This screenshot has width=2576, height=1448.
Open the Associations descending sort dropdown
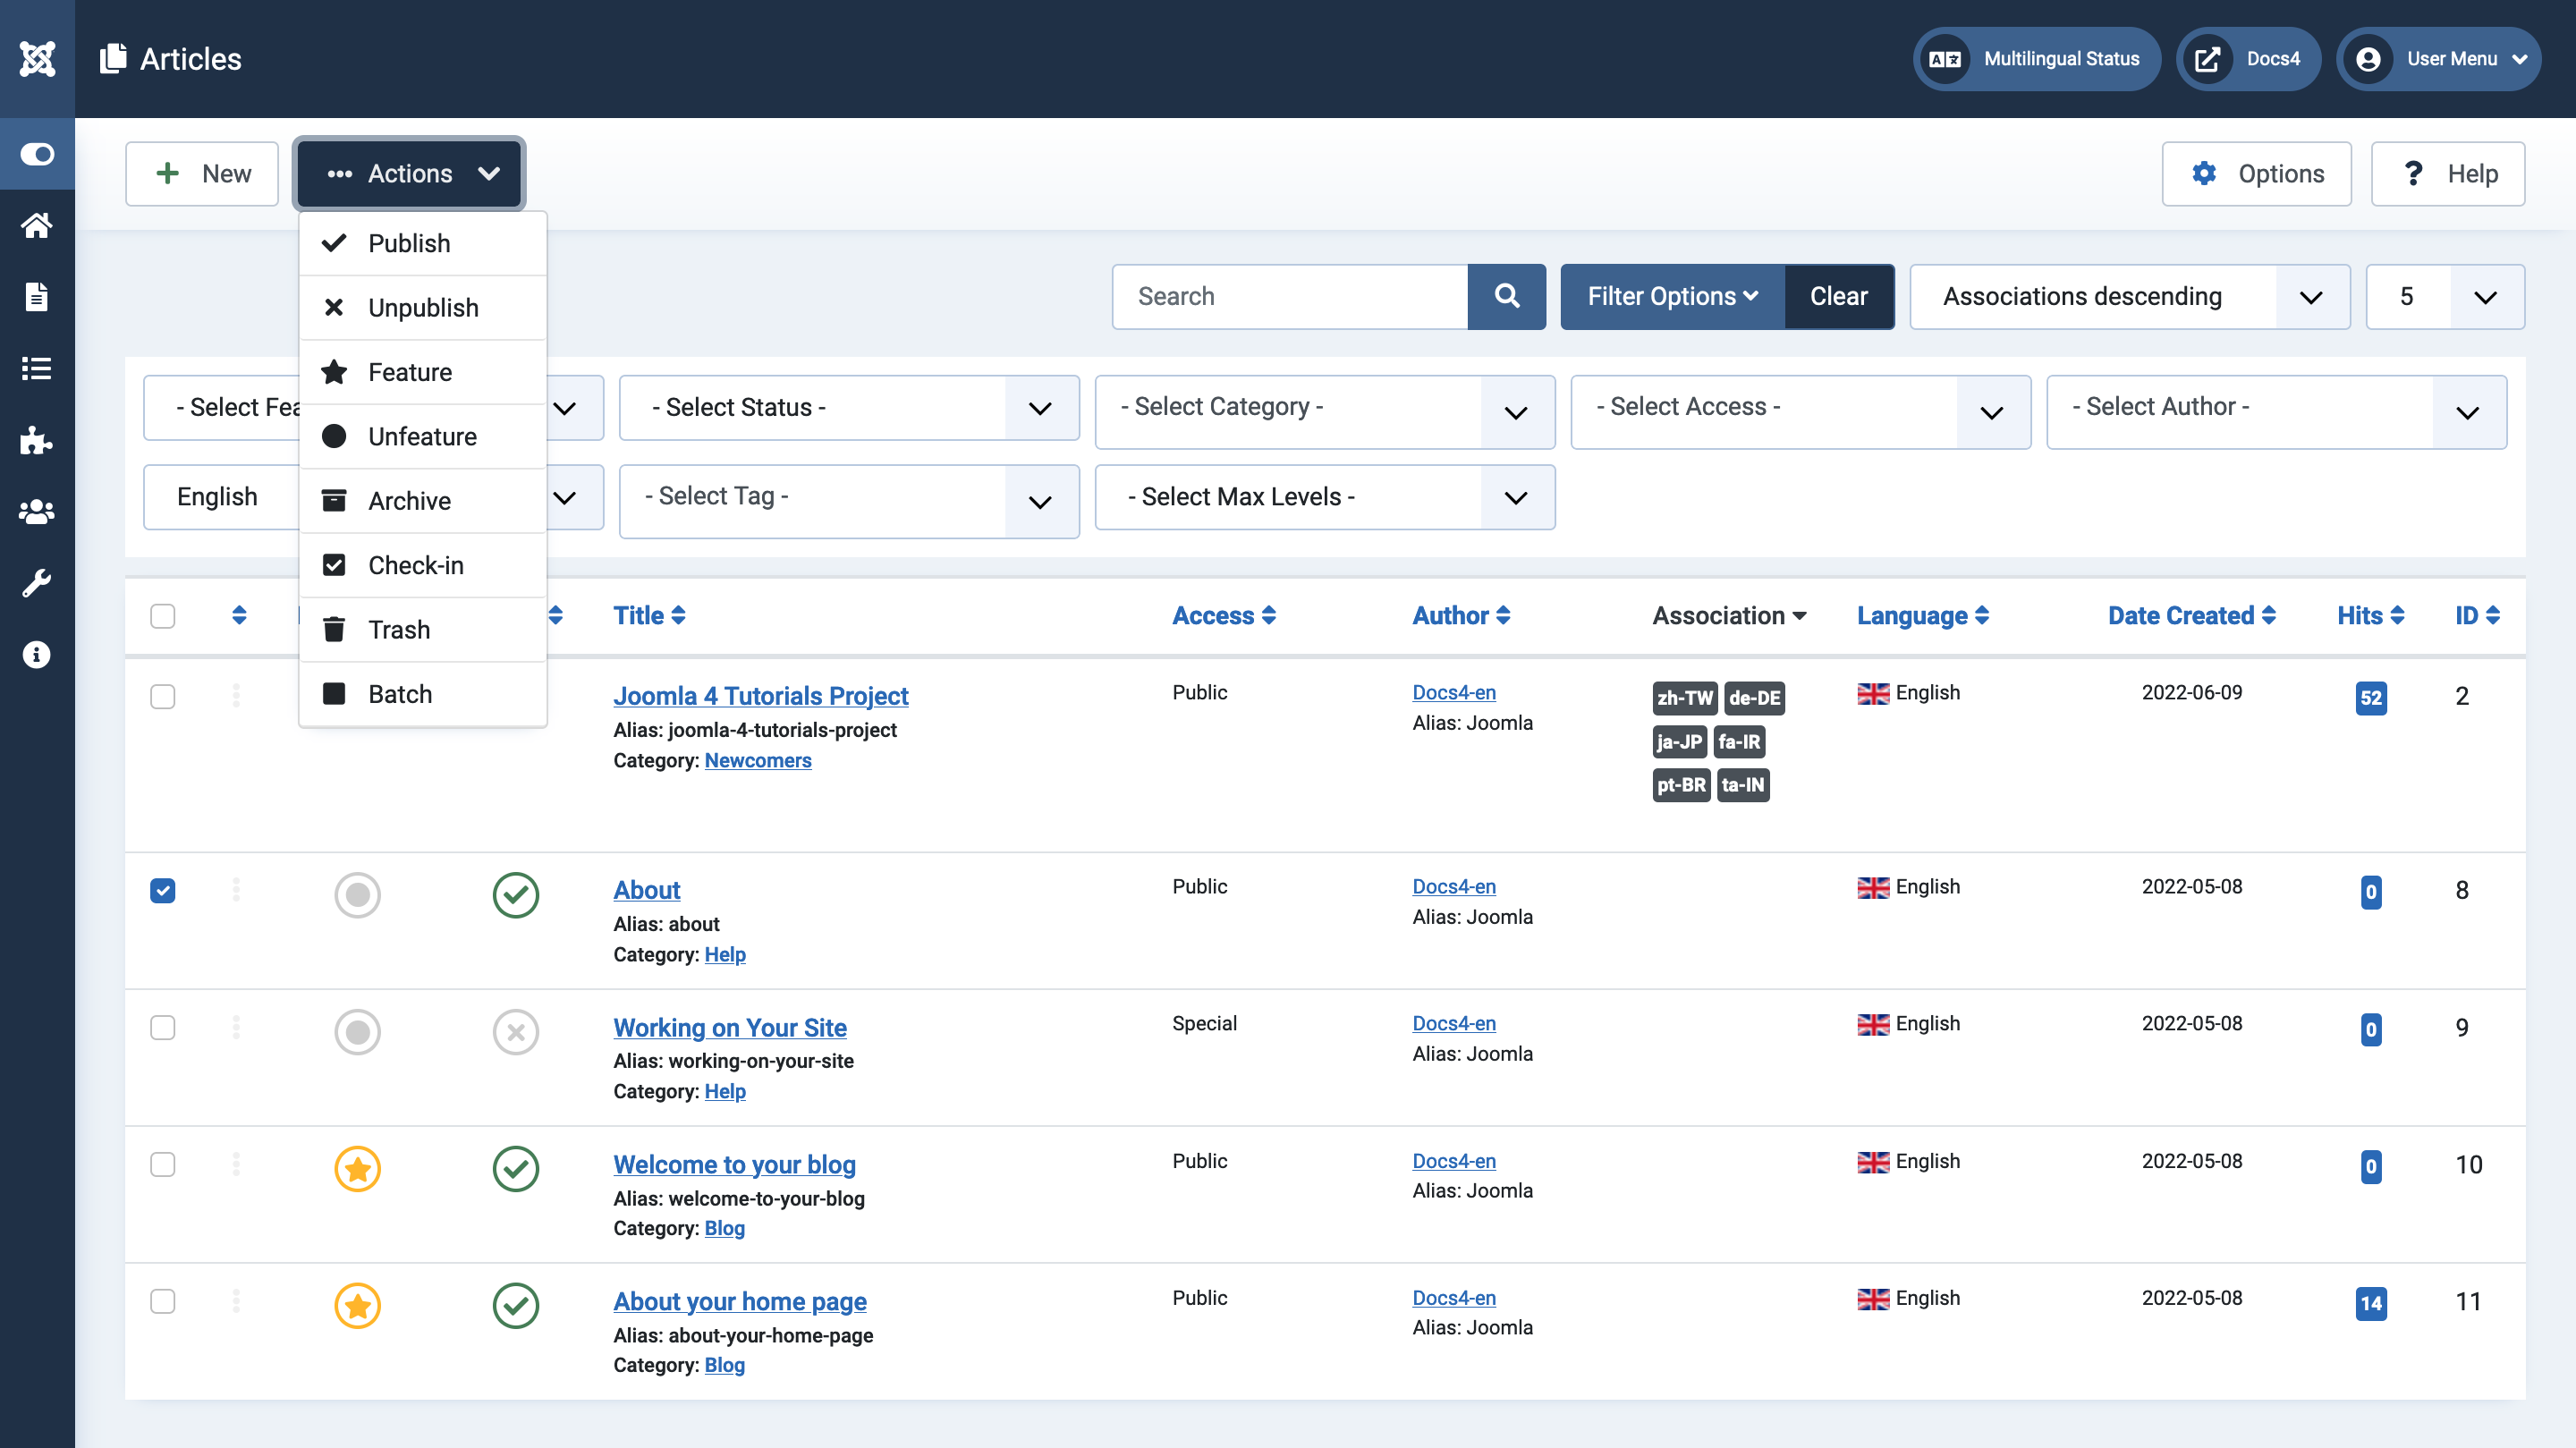2130,296
